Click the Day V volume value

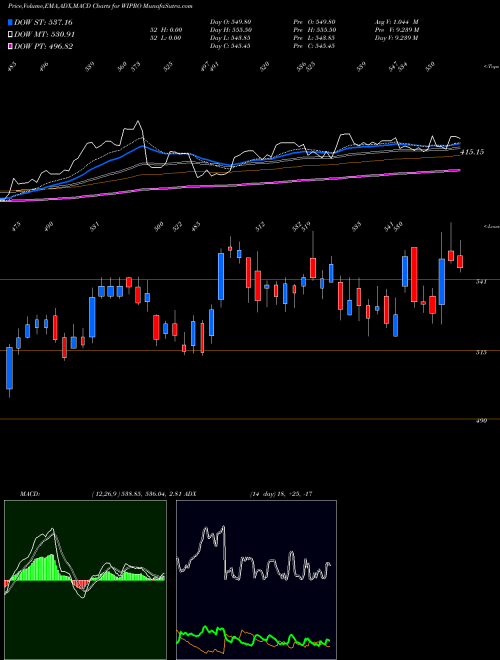click(396, 38)
